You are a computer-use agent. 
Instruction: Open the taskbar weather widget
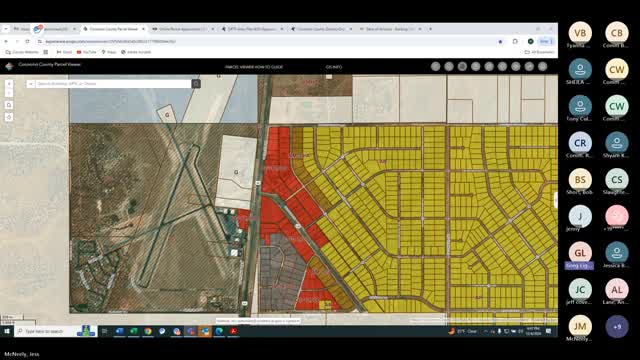click(x=462, y=331)
